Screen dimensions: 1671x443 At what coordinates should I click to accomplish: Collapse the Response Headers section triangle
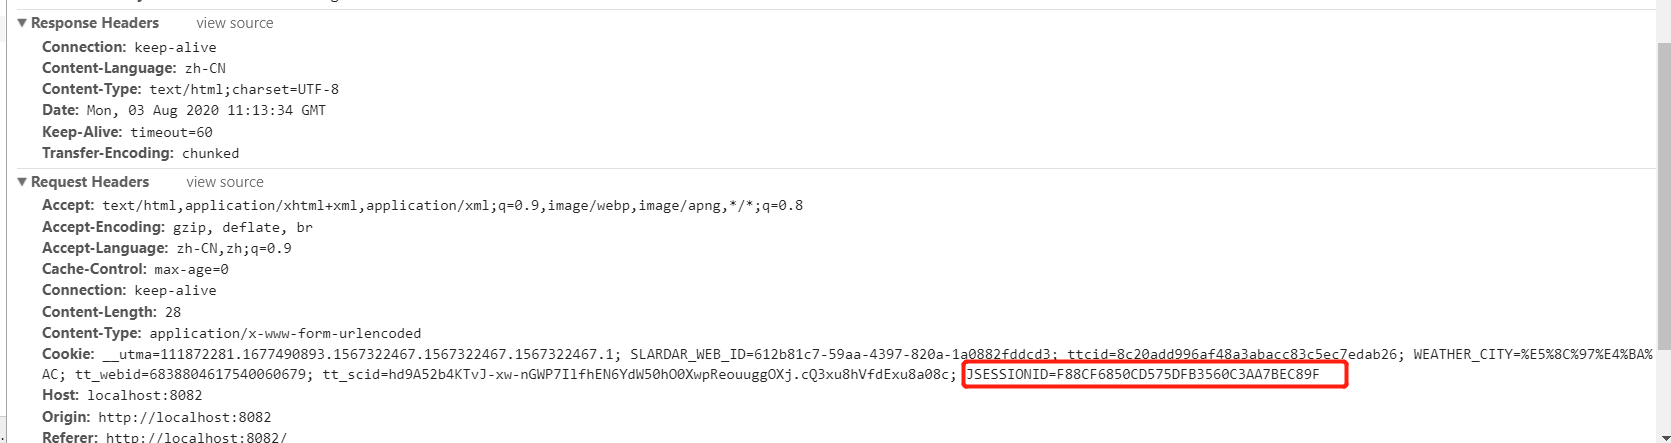point(22,23)
